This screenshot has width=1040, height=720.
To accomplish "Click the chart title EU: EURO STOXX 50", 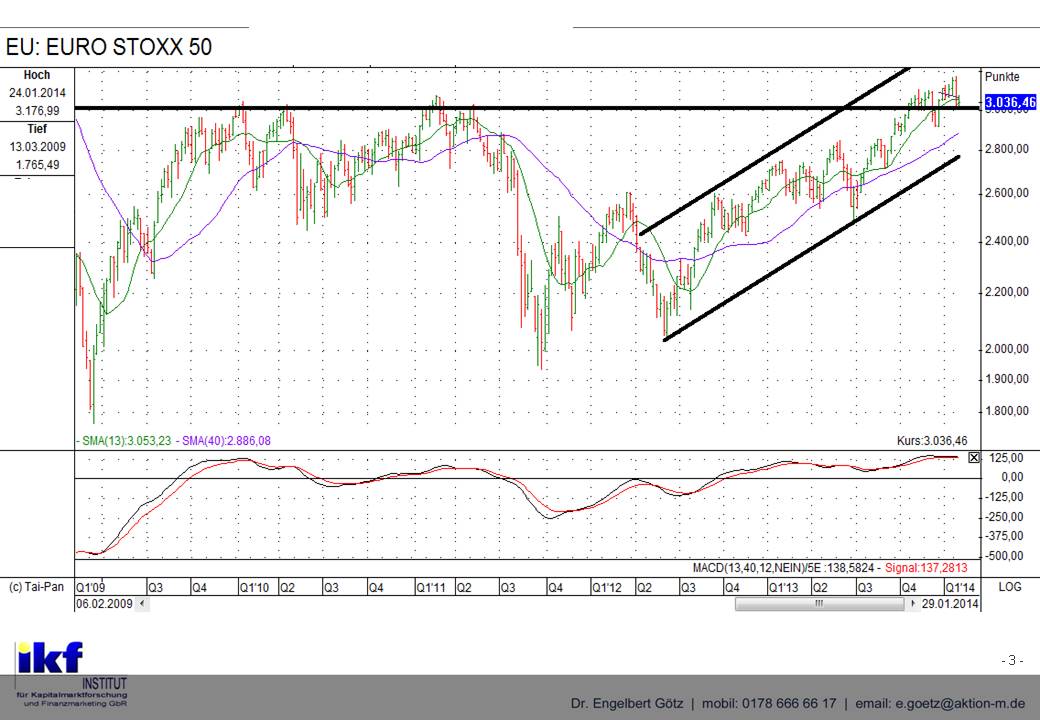I will [x=109, y=47].
